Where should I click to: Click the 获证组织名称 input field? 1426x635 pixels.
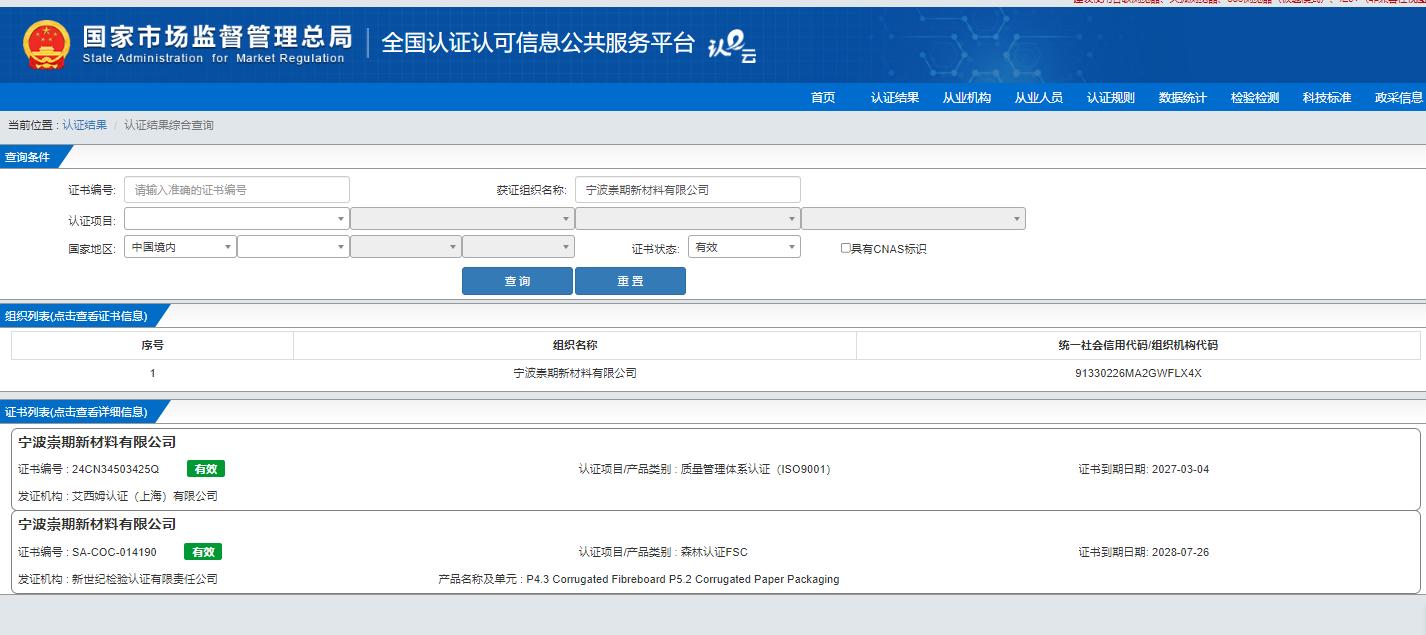click(687, 190)
